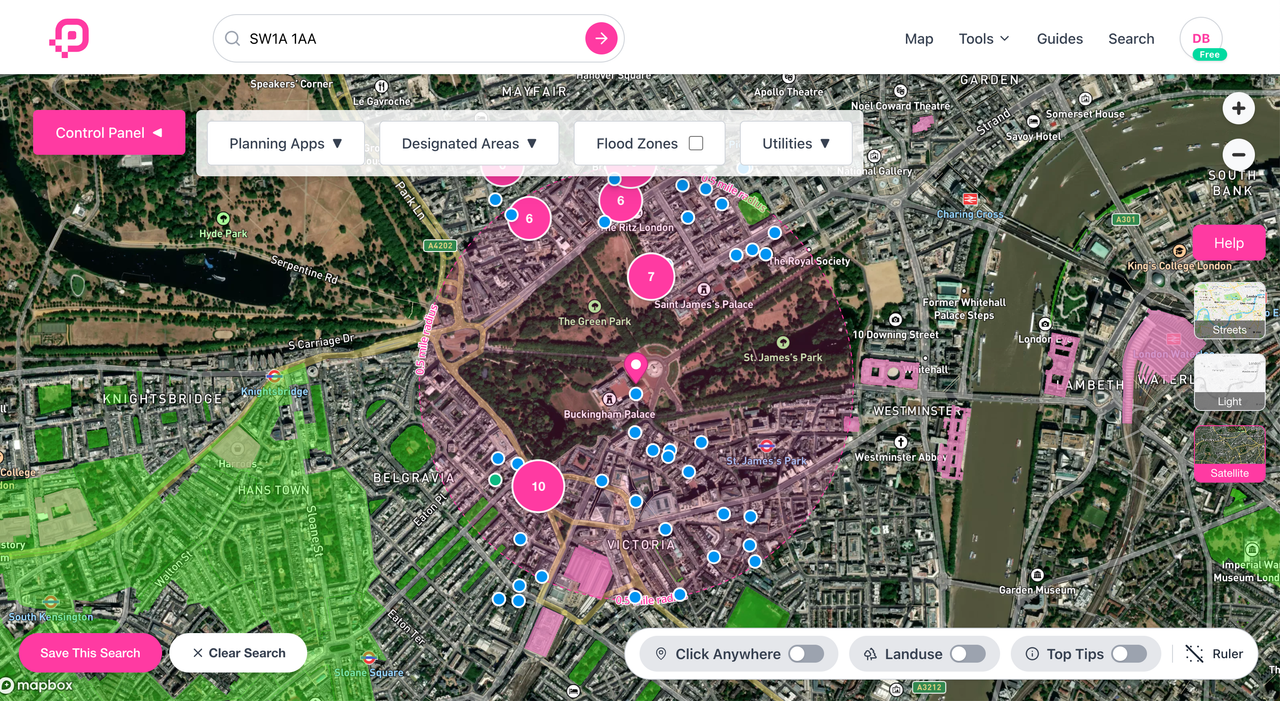This screenshot has height=701, width=1280.
Task: Click the Westminster Abbey church icon
Action: click(x=901, y=441)
